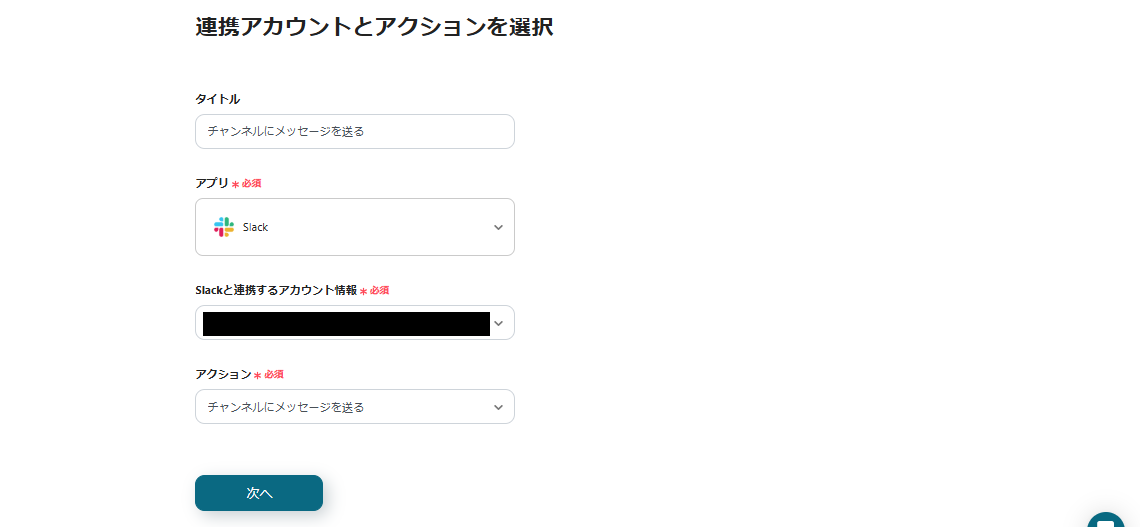Click the アクション field label
This screenshot has width=1140, height=527.
[x=223, y=374]
